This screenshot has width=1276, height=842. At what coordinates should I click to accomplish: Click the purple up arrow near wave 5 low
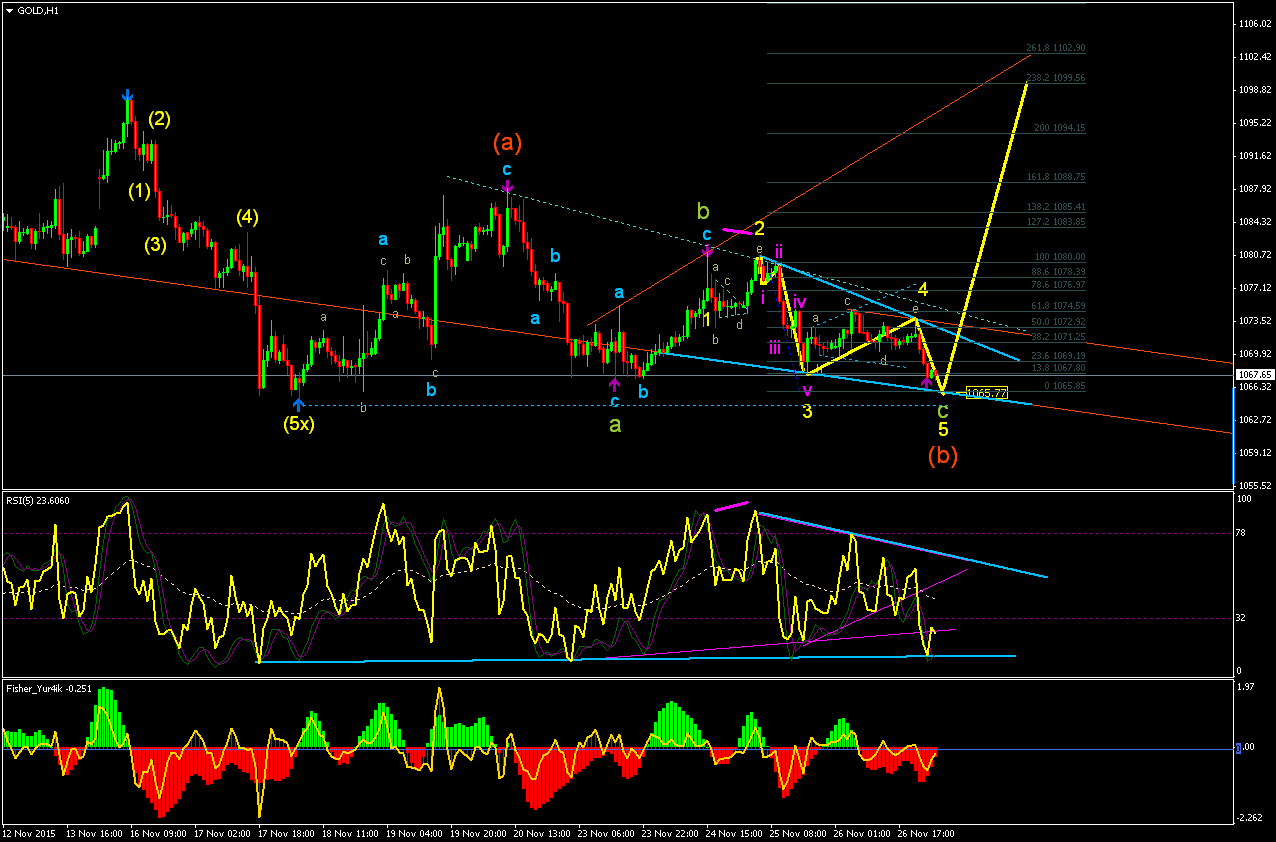point(927,383)
